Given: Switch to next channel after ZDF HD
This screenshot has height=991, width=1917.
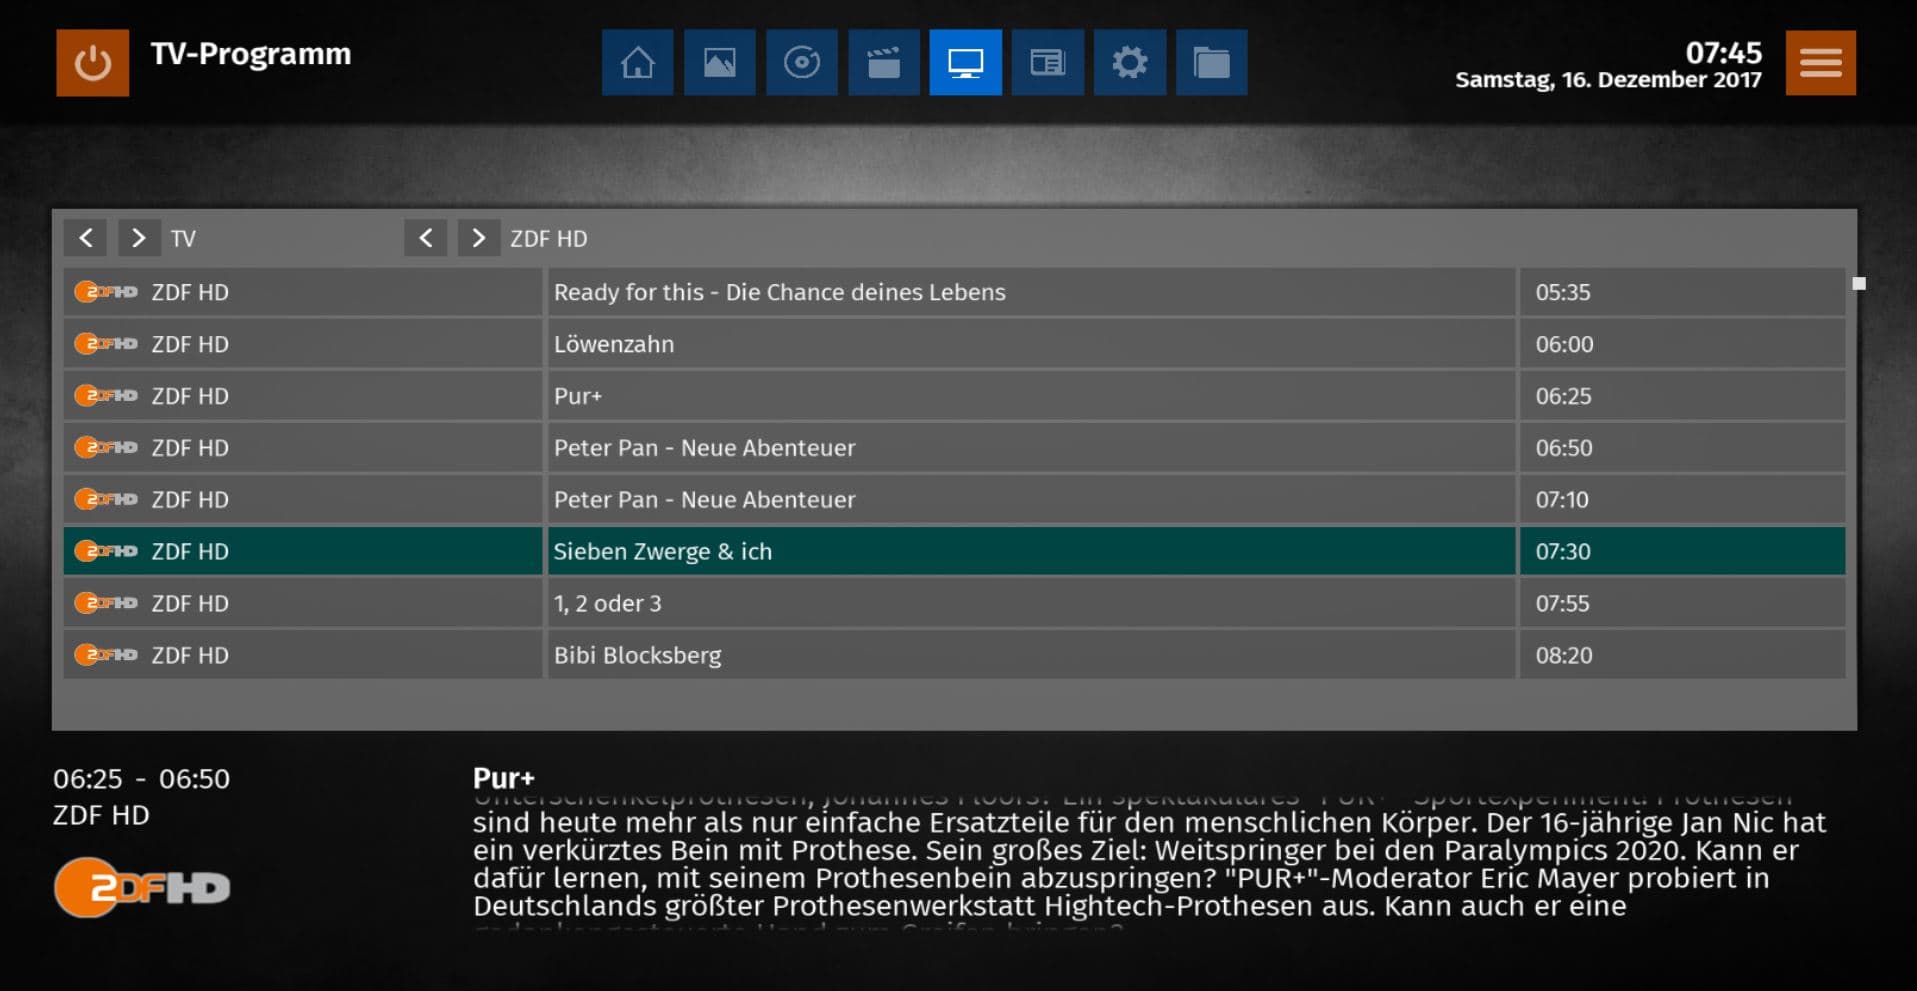Looking at the screenshot, I should tap(479, 238).
